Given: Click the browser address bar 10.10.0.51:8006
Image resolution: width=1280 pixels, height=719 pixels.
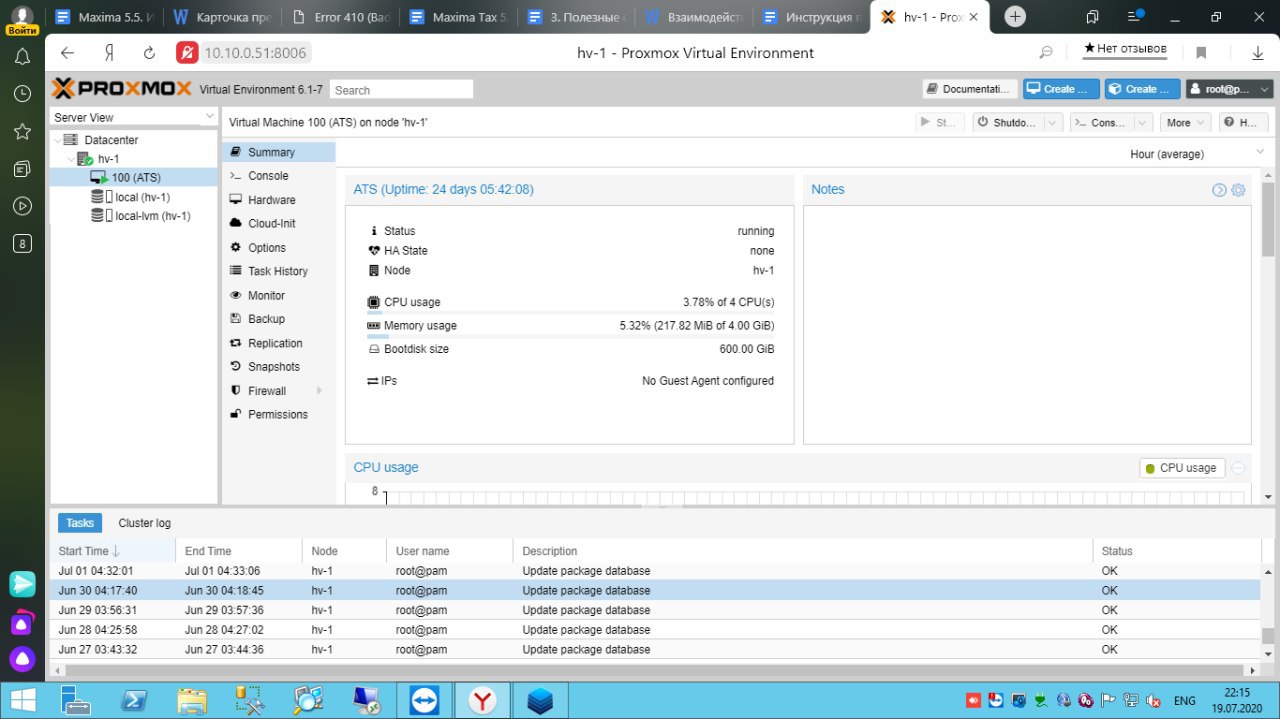Looking at the screenshot, I should [255, 53].
